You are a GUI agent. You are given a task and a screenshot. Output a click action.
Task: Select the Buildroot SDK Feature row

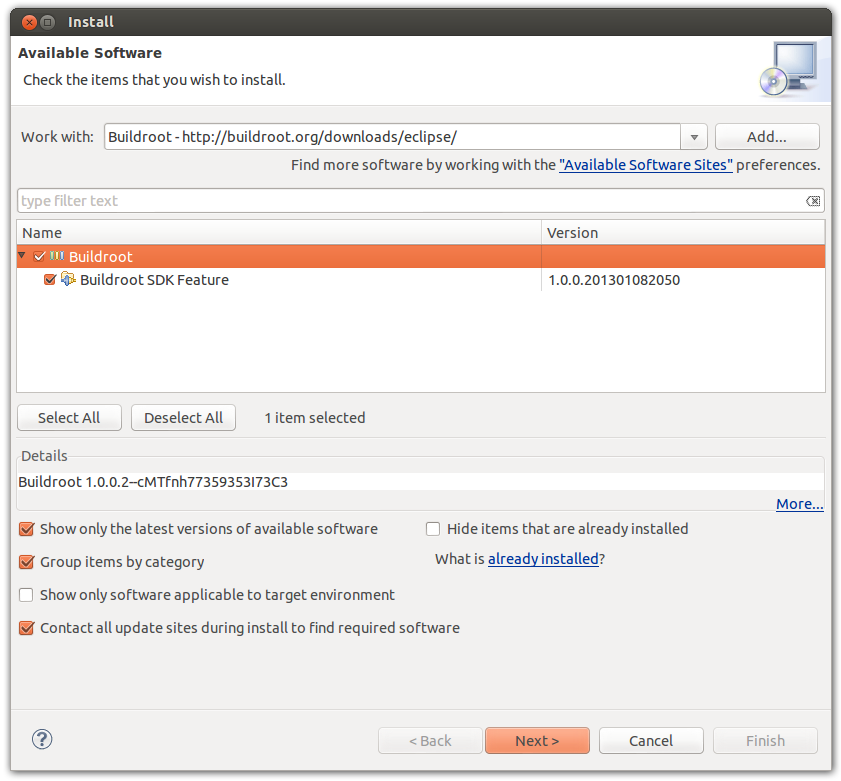click(421, 279)
